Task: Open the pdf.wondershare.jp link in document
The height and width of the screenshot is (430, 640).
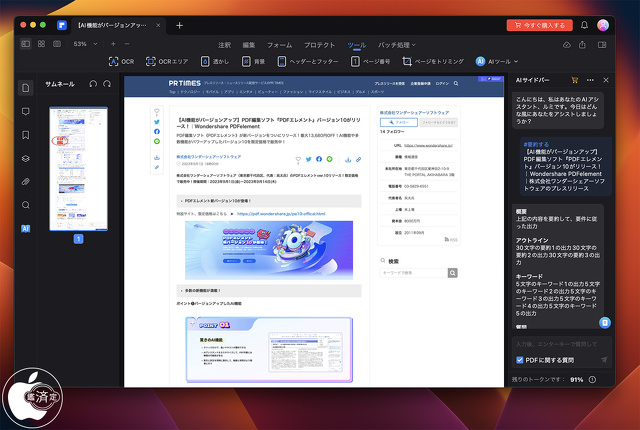Action: [281, 213]
